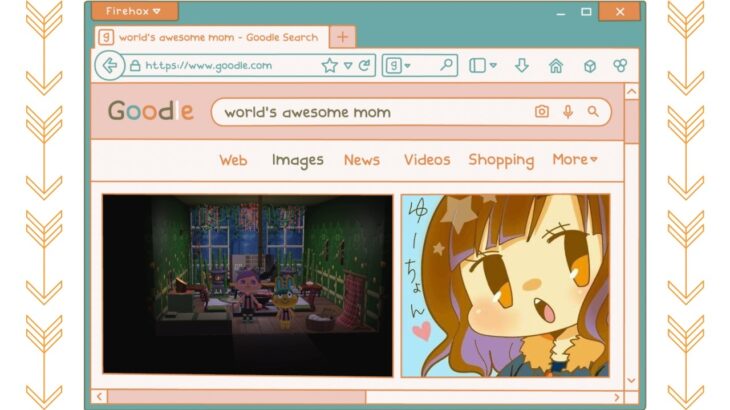730x410 pixels.
Task: Go to the home page icon
Action: pos(556,66)
